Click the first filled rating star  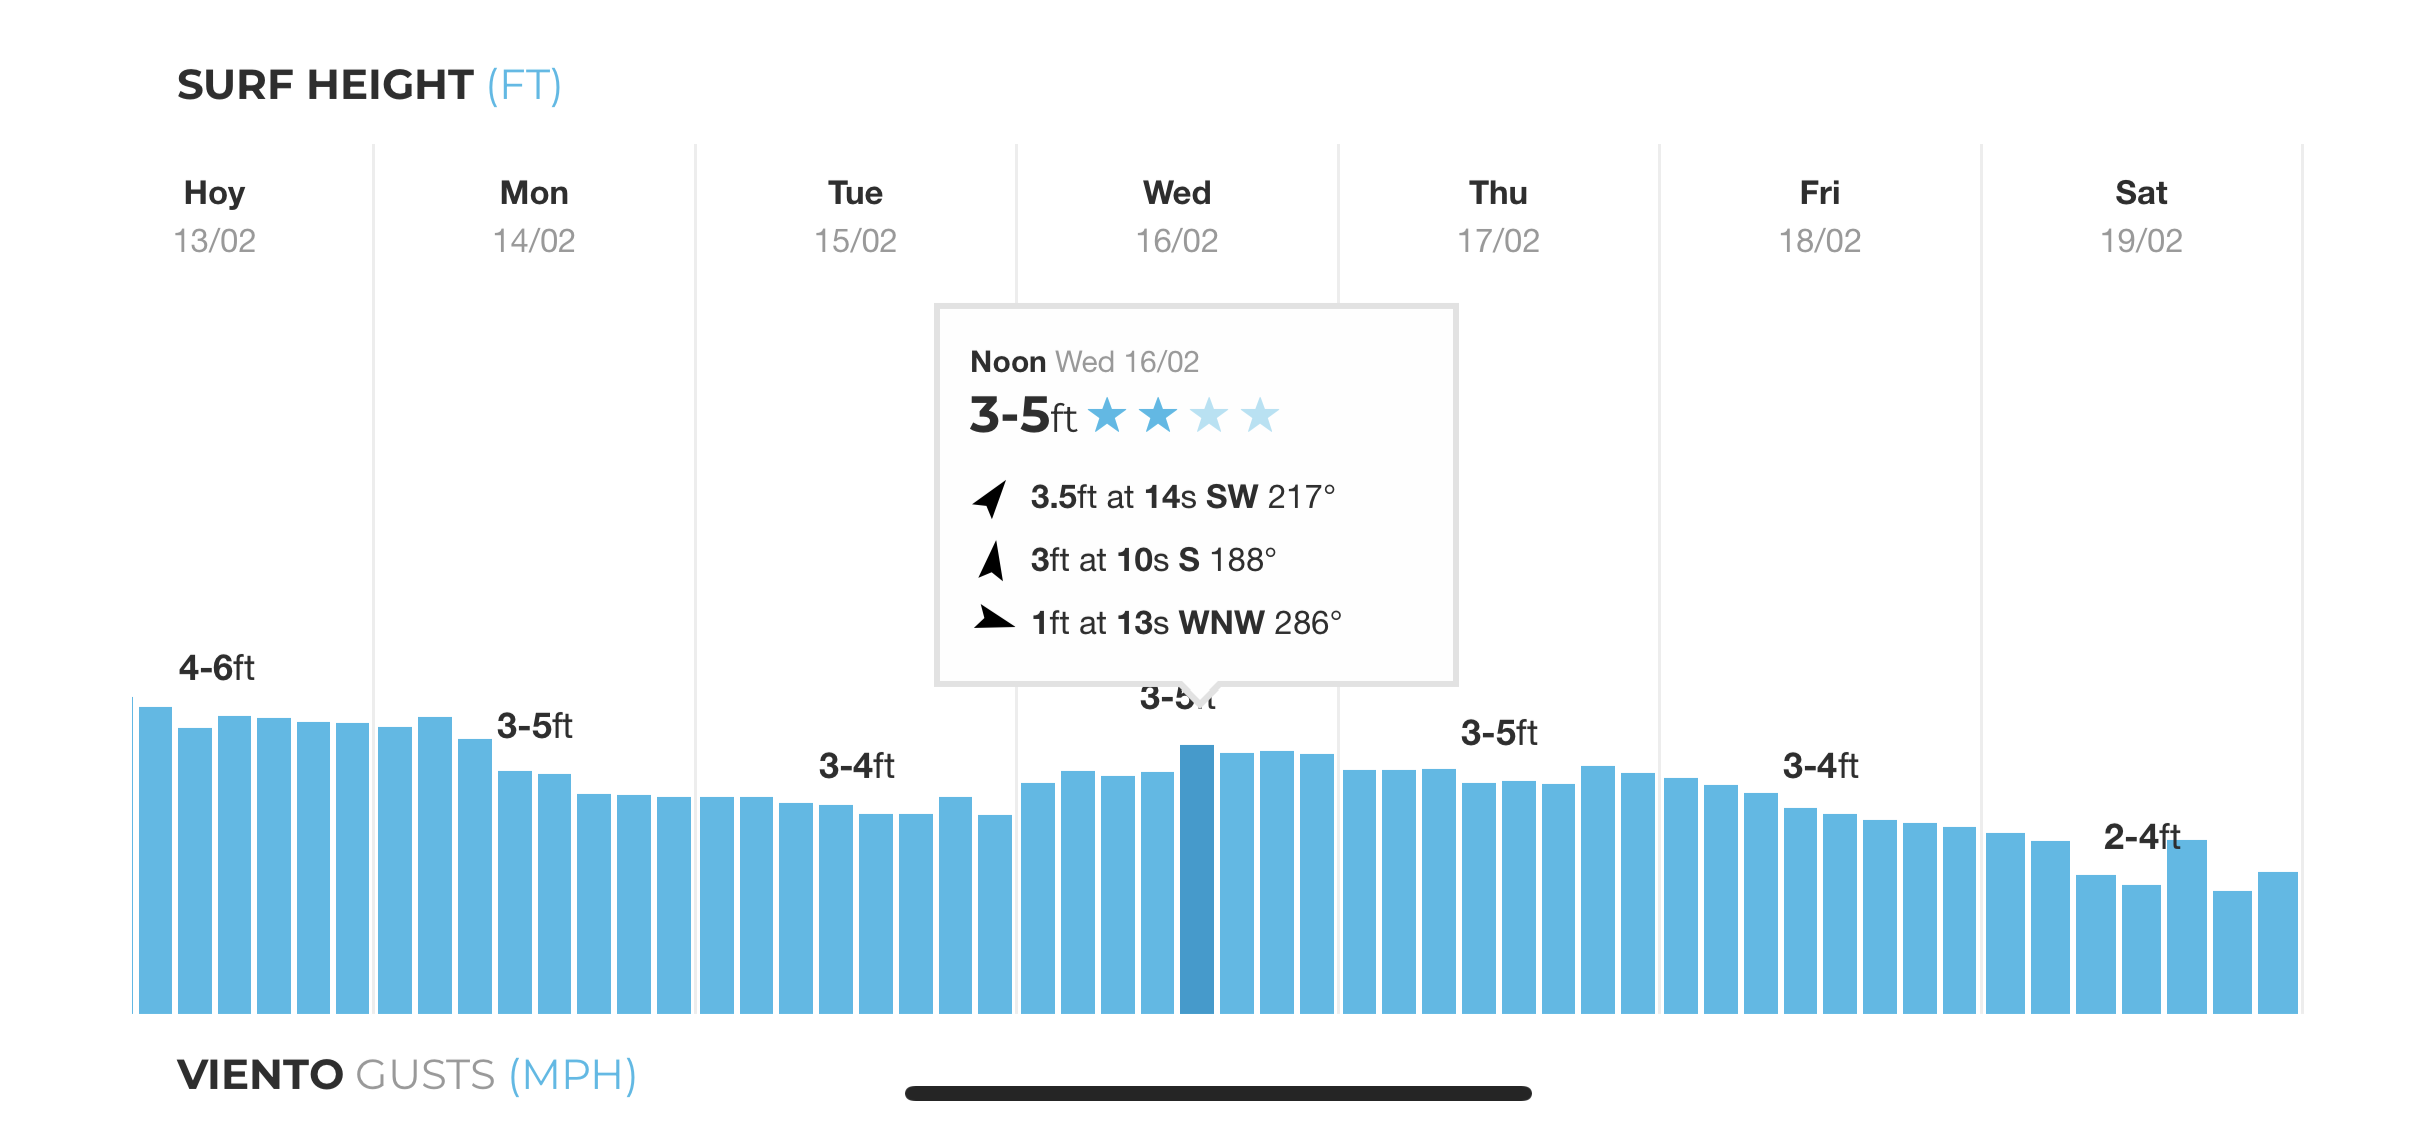click(x=1107, y=414)
